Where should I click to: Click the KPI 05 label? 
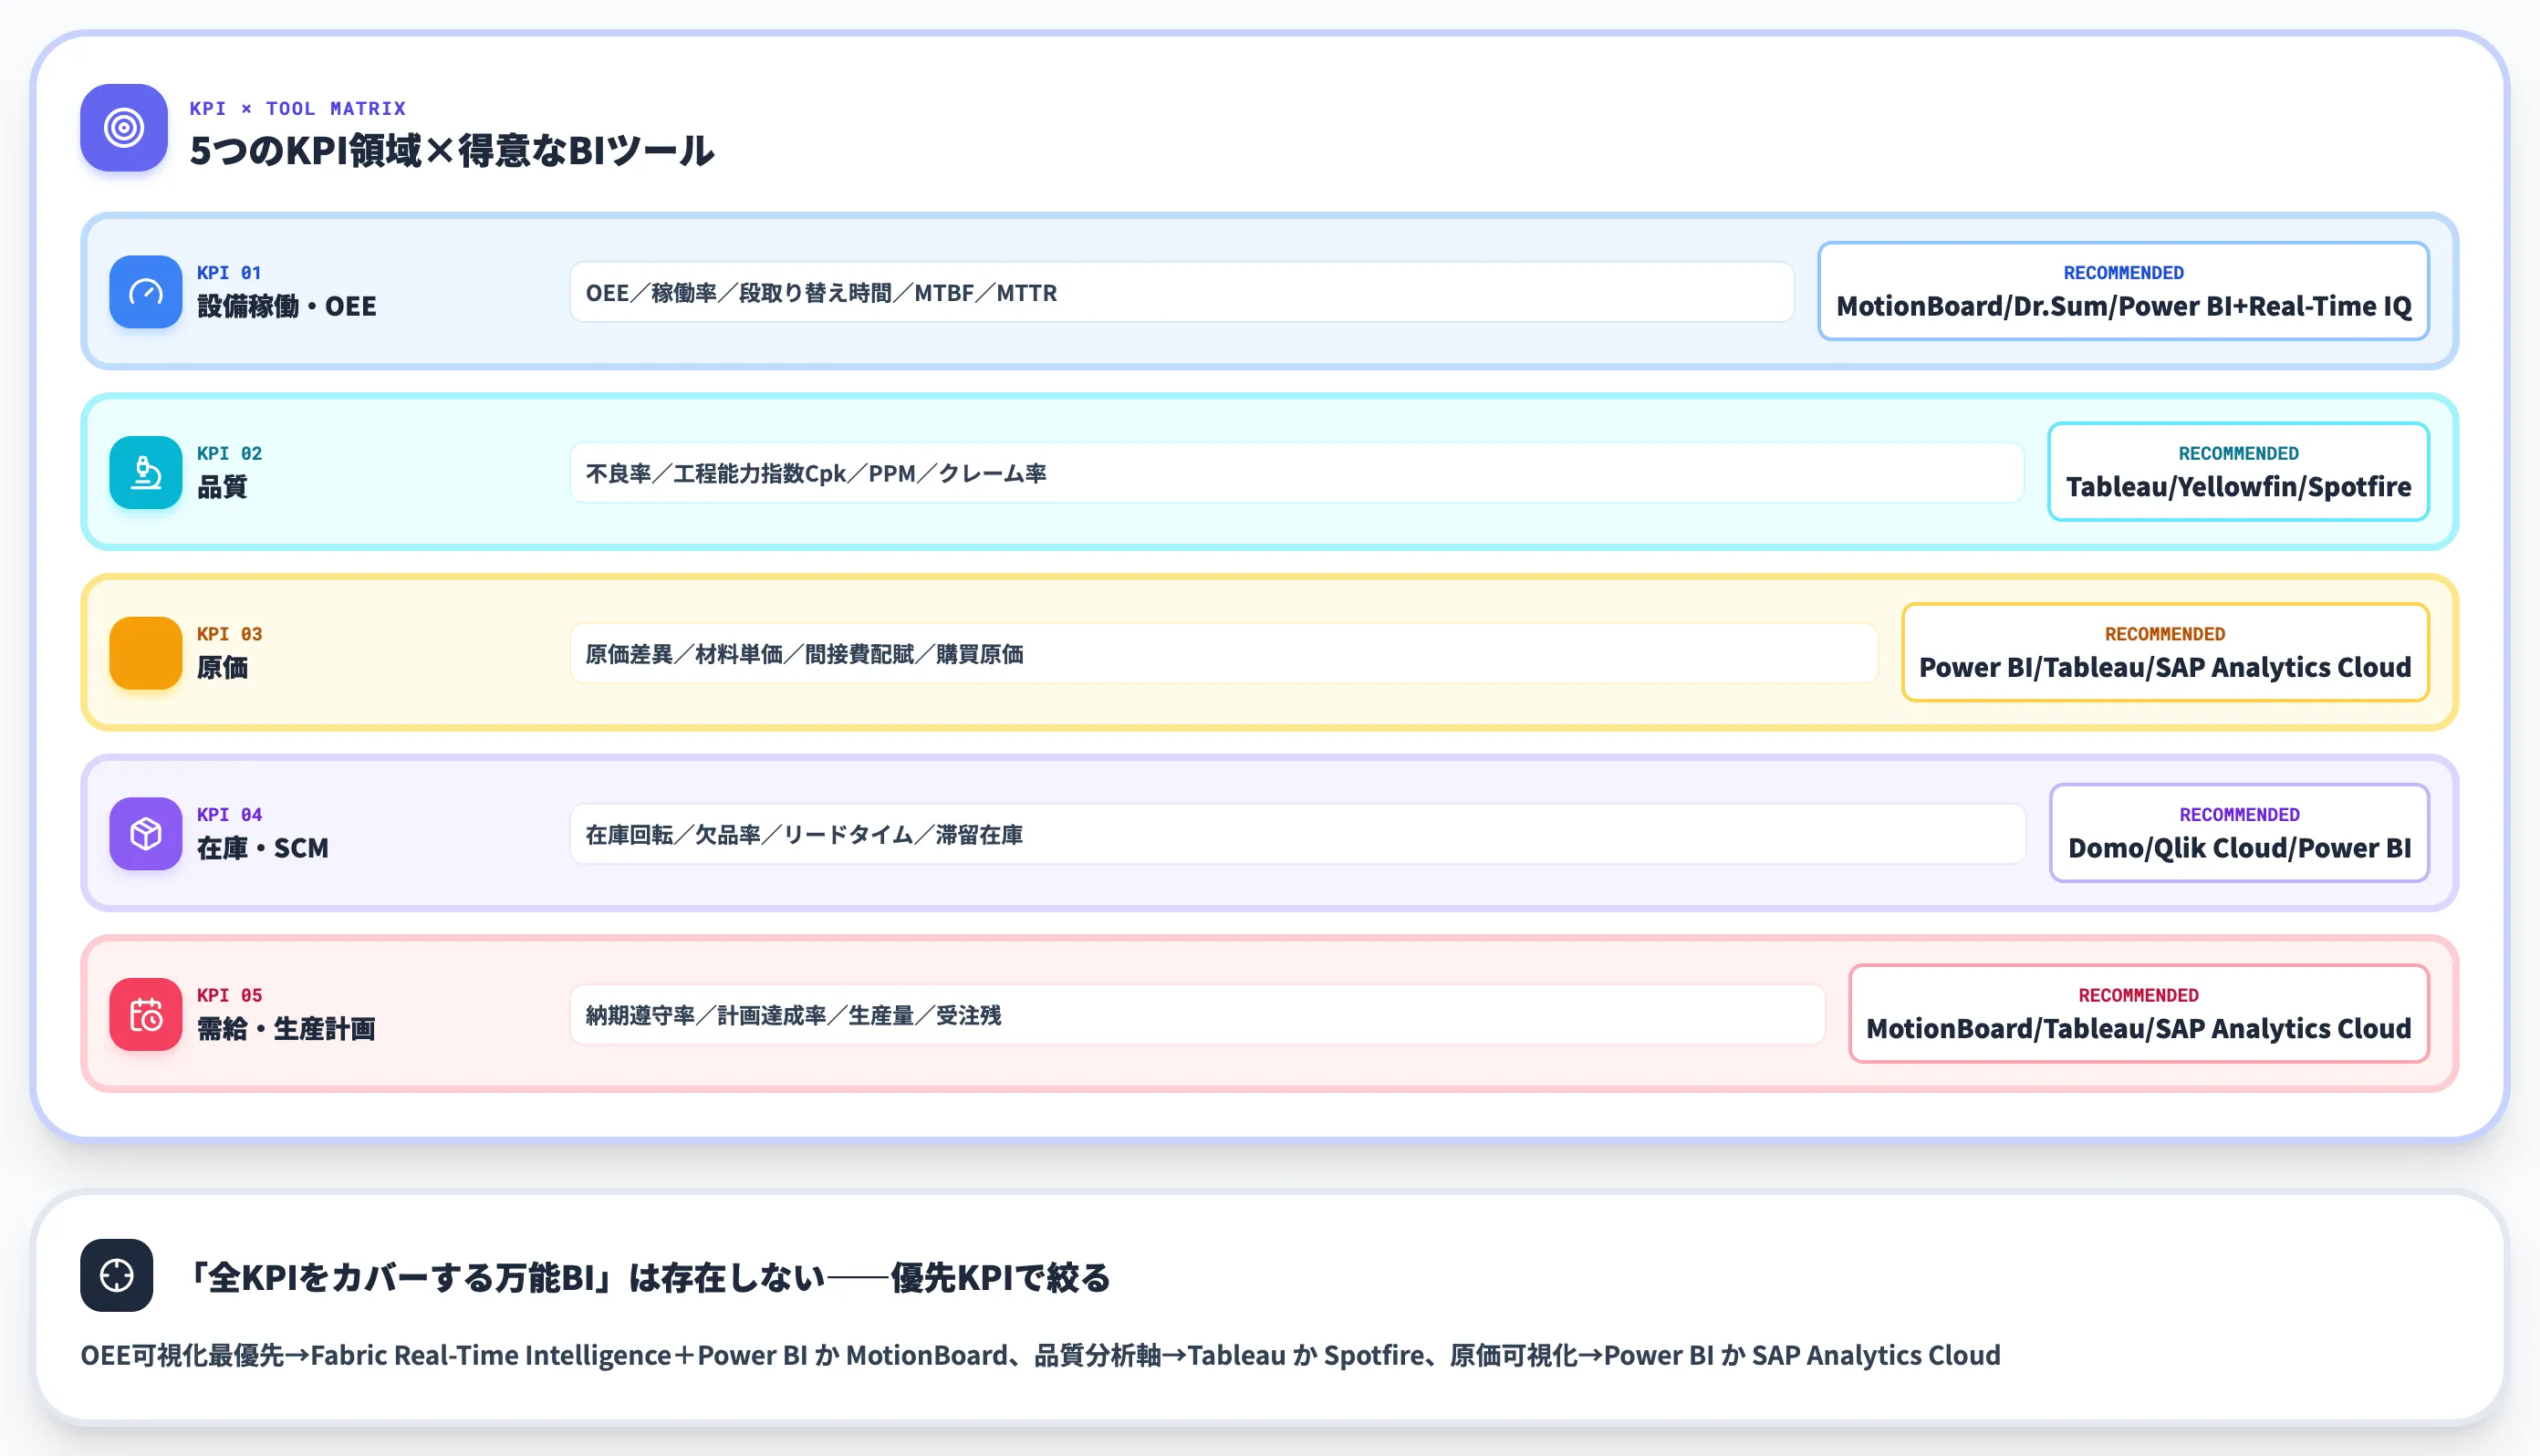[229, 996]
